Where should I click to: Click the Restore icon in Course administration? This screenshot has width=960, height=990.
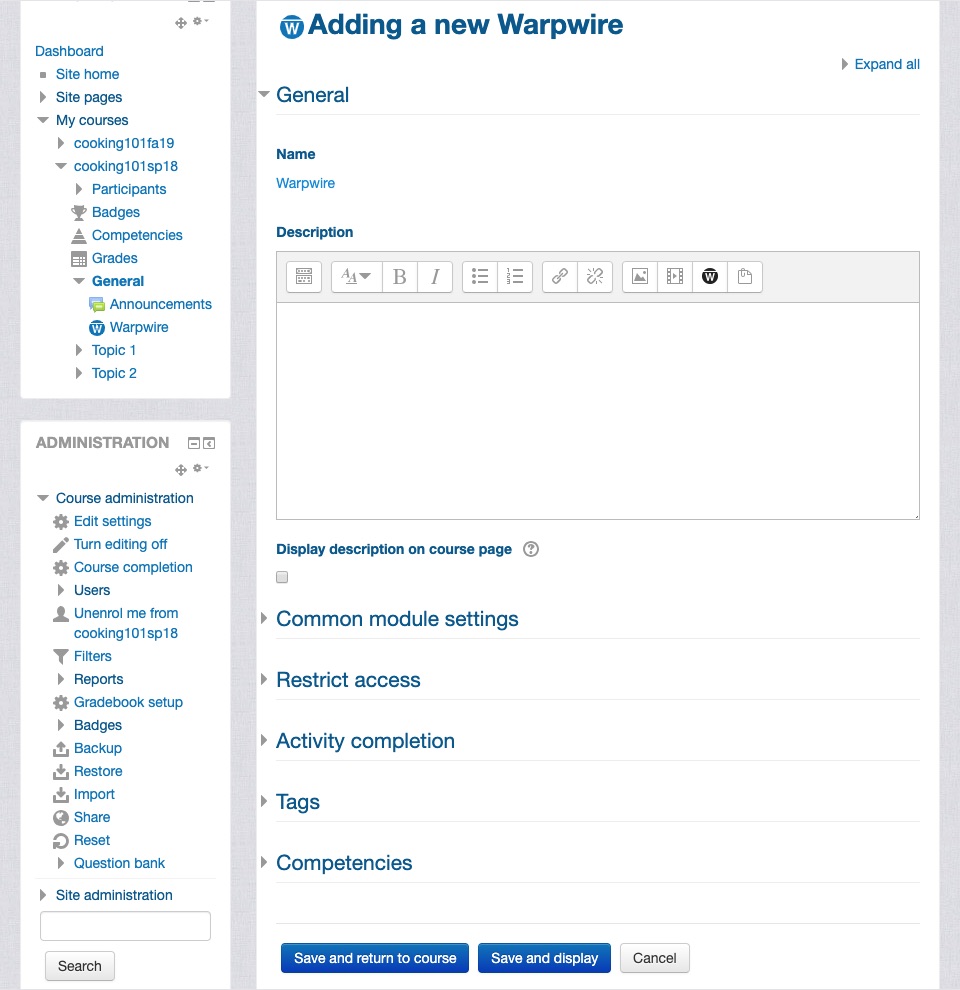coord(61,772)
